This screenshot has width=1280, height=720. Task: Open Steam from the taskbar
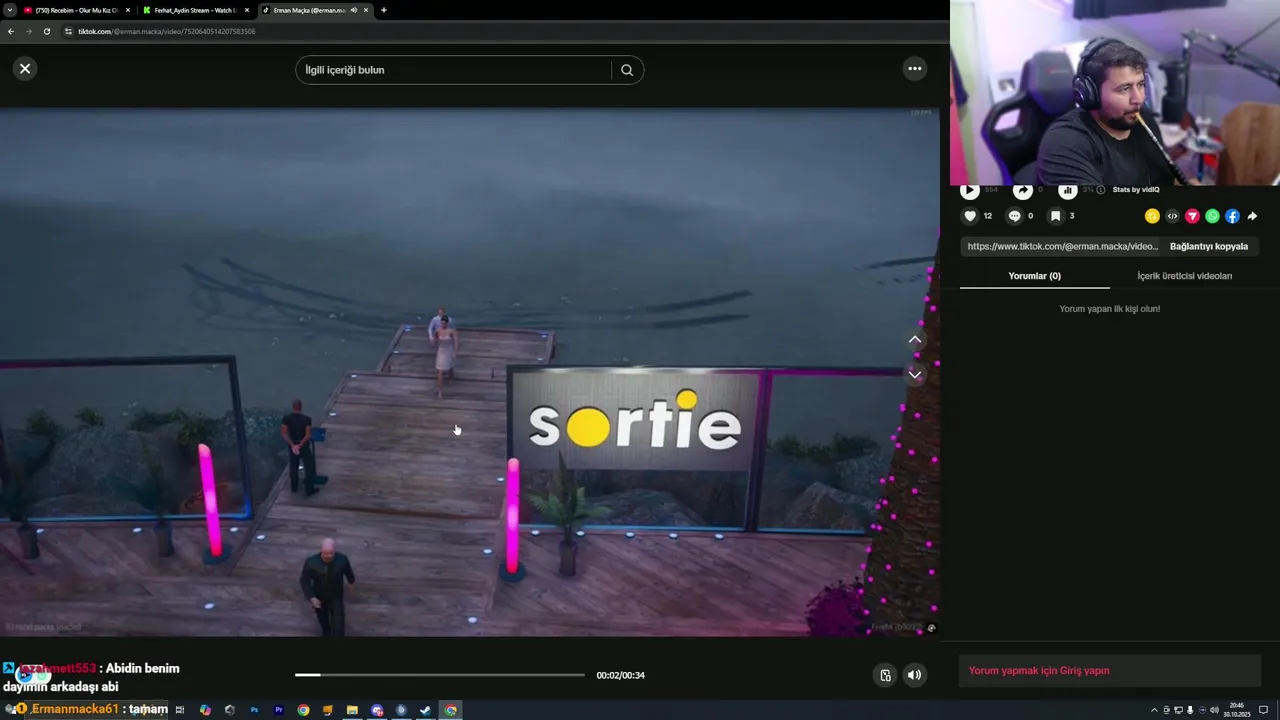click(x=425, y=710)
